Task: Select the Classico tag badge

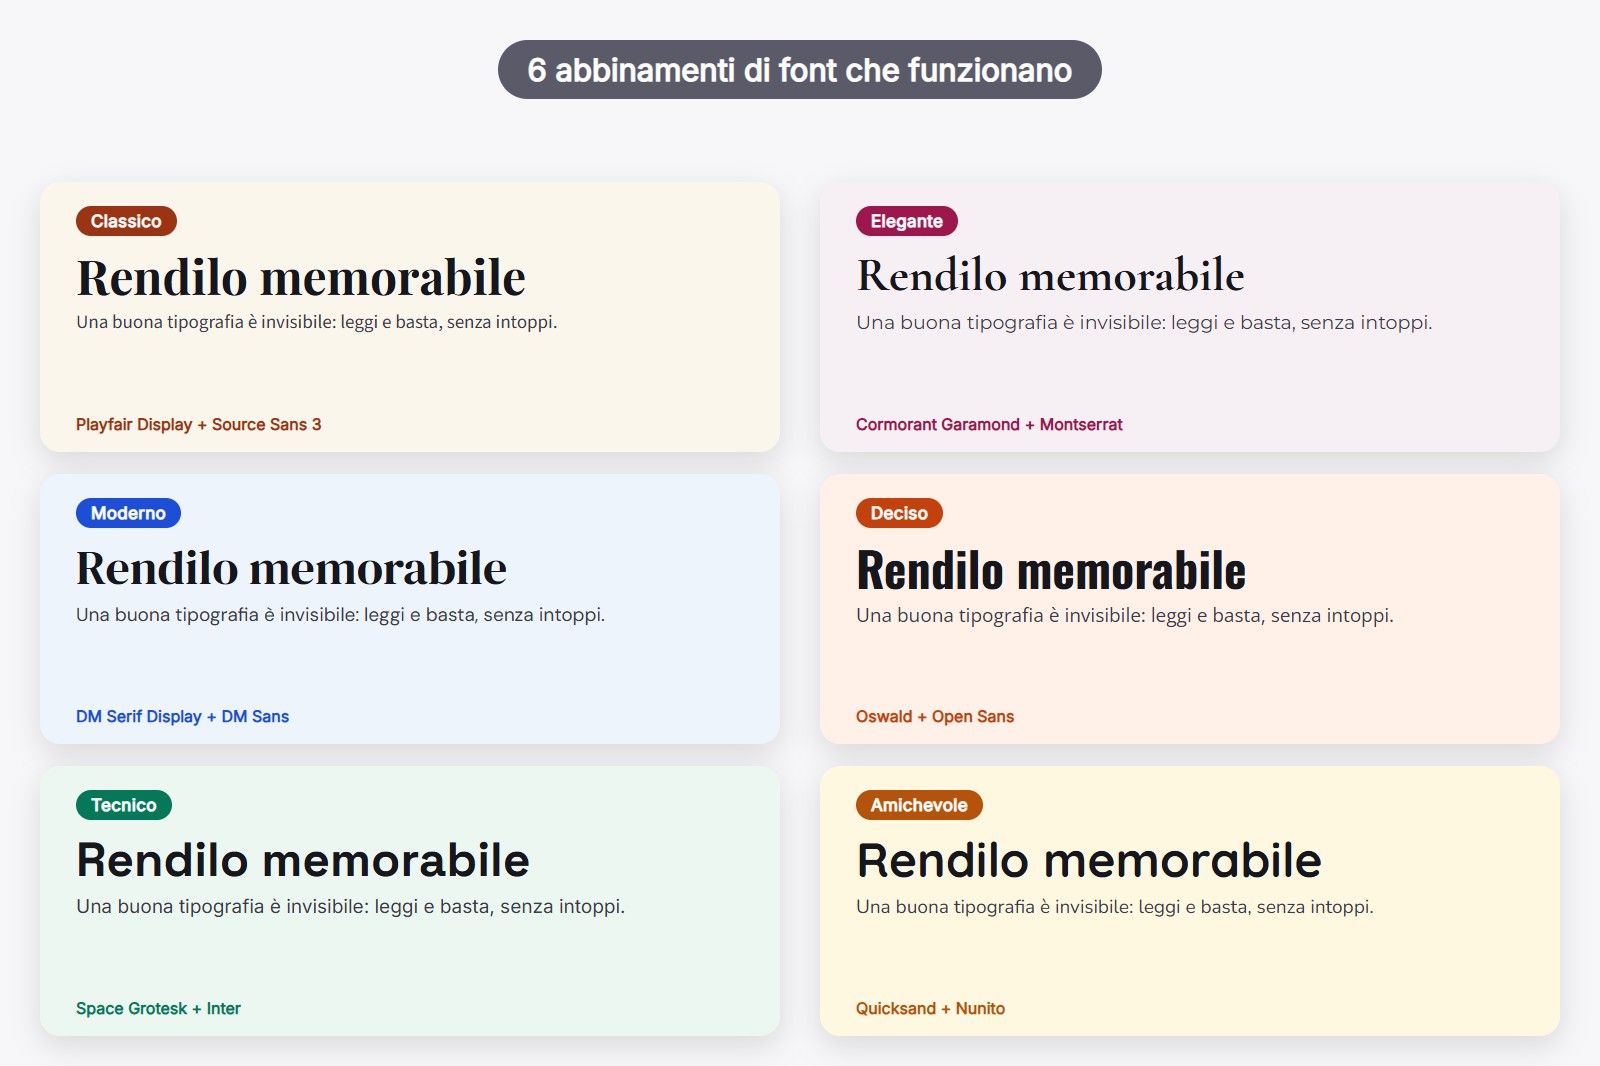Action: click(126, 221)
